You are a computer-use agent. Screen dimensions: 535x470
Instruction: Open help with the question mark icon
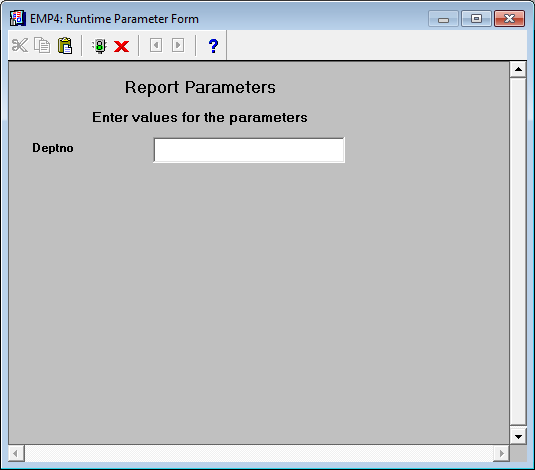click(x=213, y=46)
